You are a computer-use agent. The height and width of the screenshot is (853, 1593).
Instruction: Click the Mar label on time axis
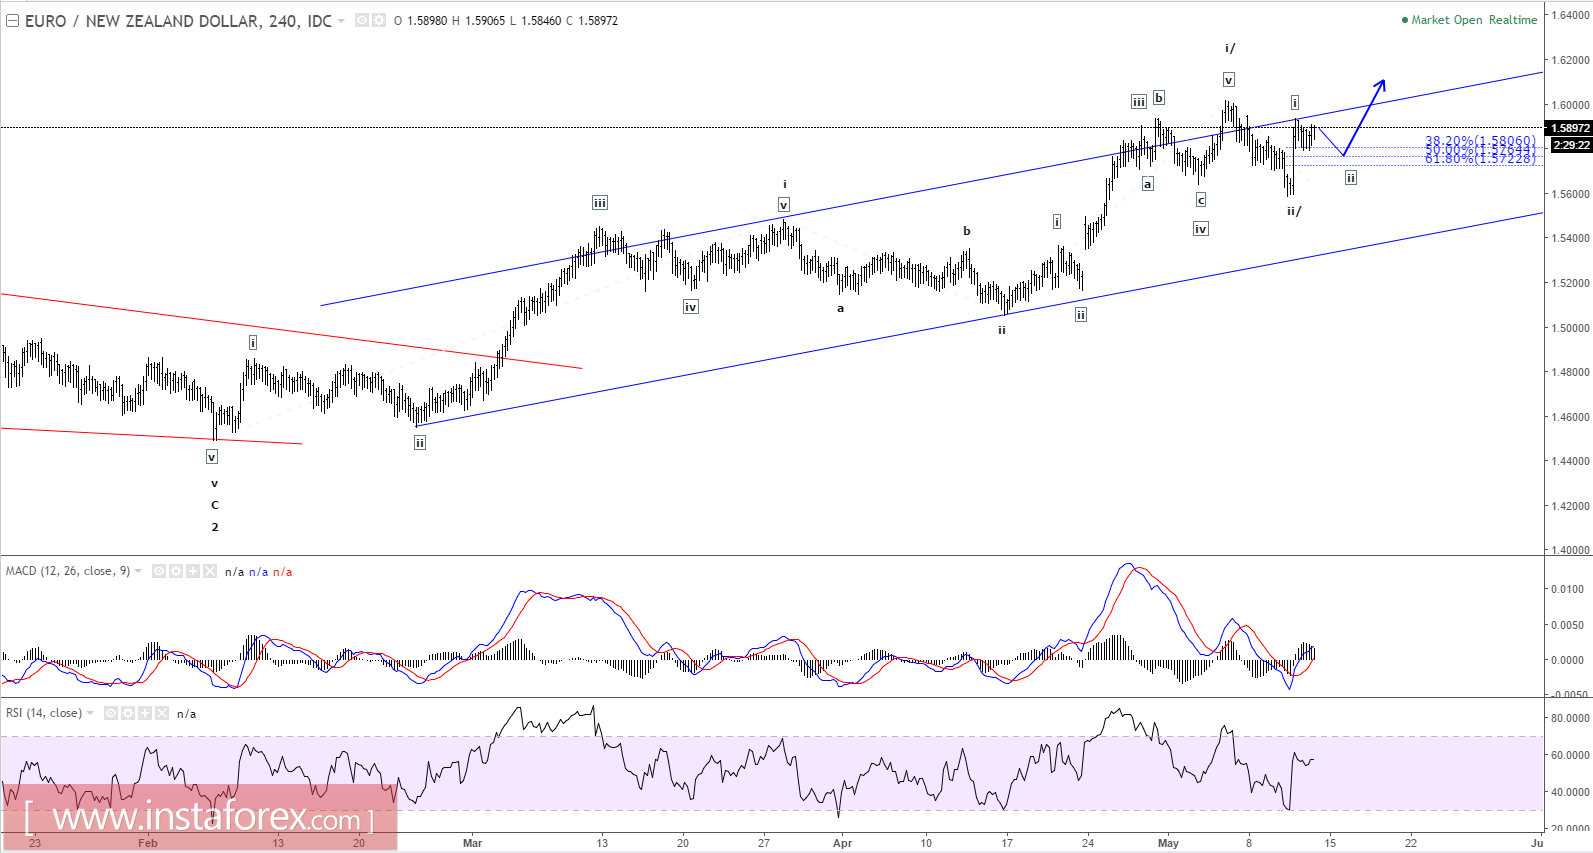coord(472,843)
